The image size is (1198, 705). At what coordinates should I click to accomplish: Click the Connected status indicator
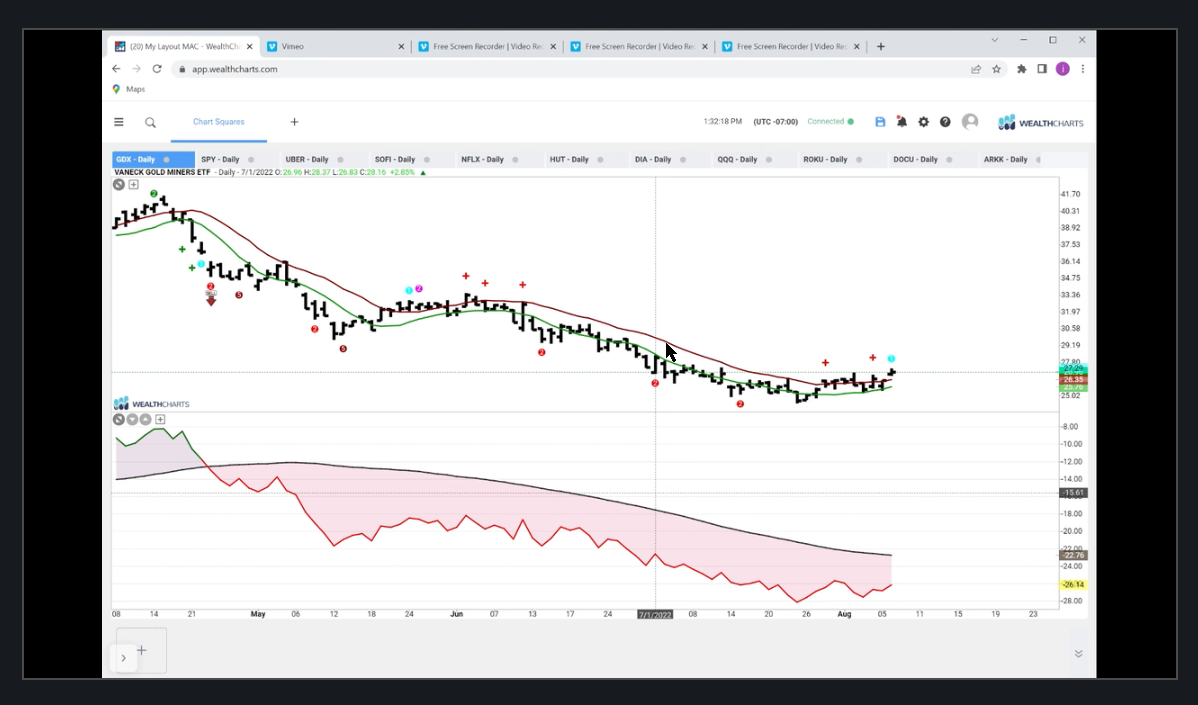[x=831, y=121]
